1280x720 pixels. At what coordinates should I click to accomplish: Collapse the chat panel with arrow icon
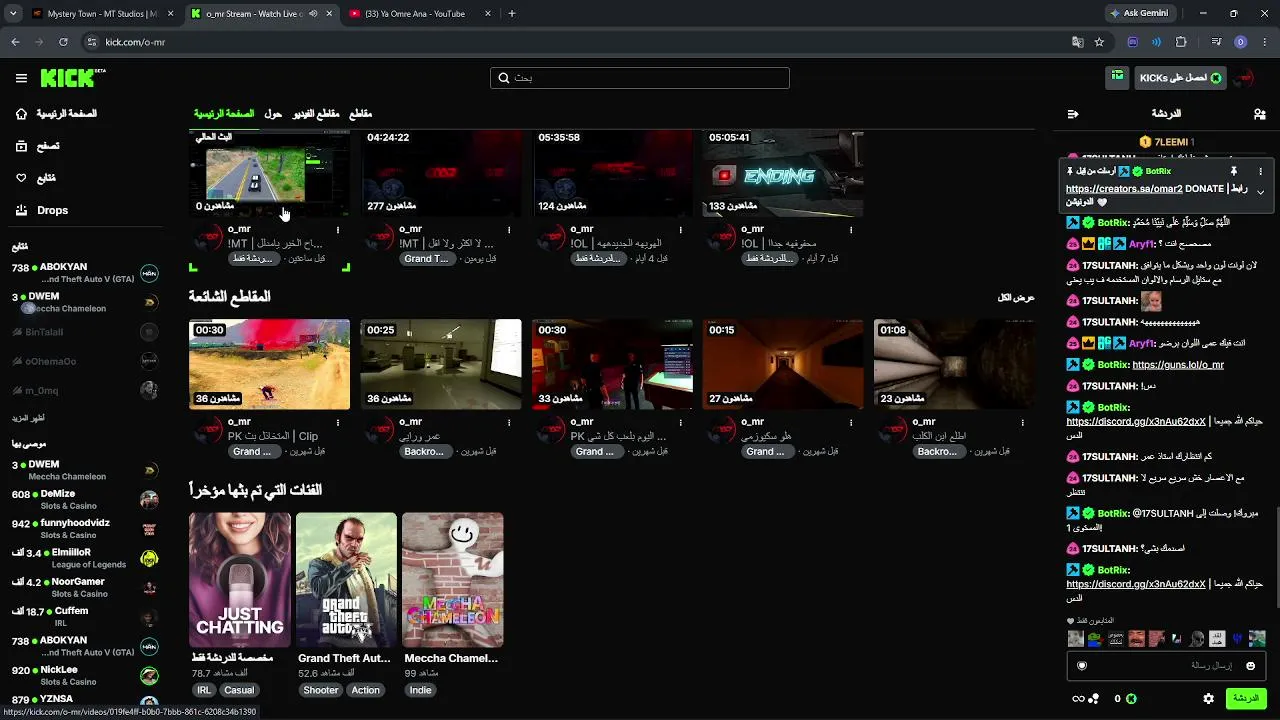[1073, 114]
